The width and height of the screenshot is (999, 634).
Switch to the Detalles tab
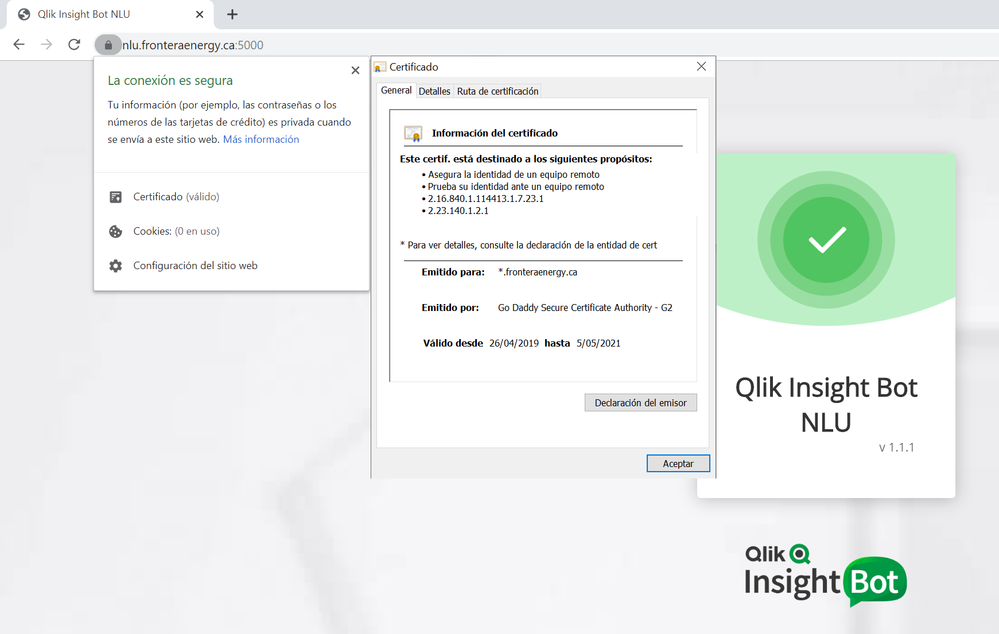click(x=434, y=91)
